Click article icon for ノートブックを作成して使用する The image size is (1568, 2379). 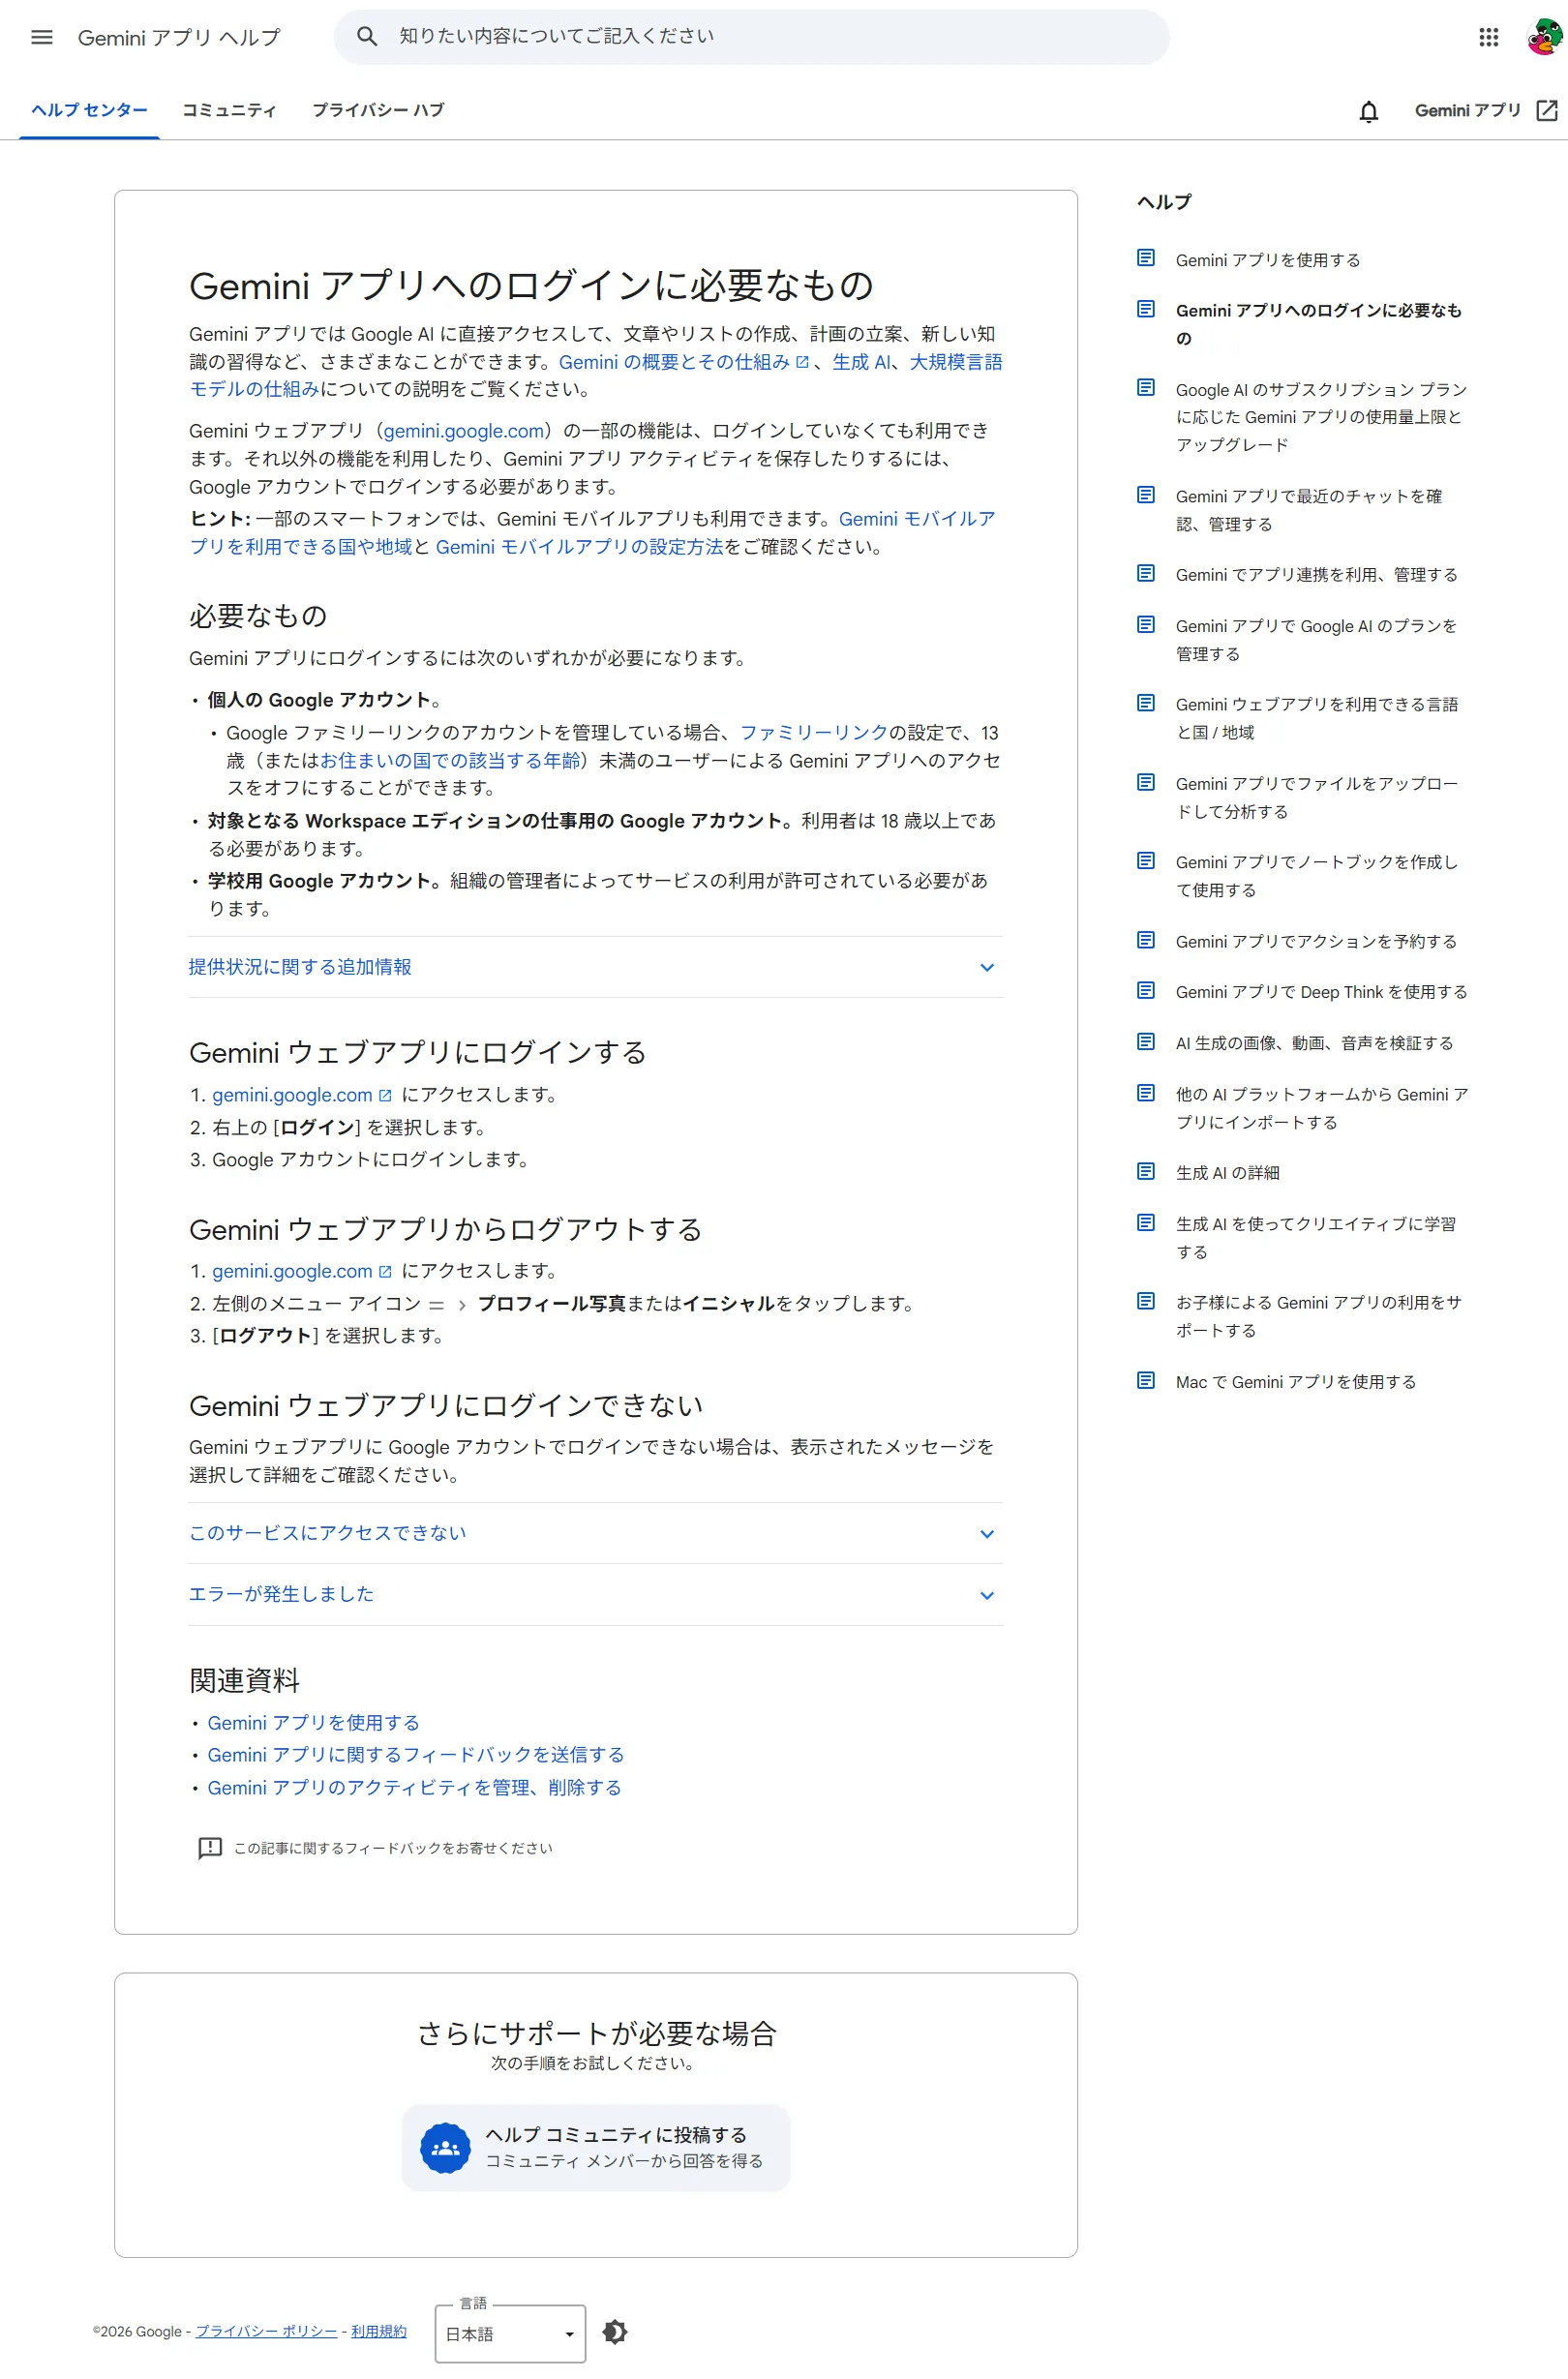tap(1146, 860)
